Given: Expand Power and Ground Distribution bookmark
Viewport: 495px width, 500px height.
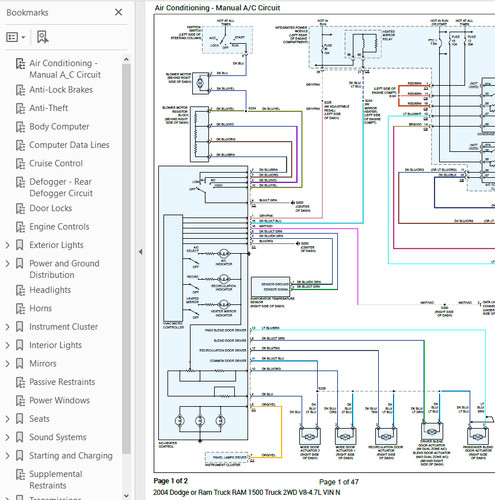Looking at the screenshot, I should coord(7,263).
